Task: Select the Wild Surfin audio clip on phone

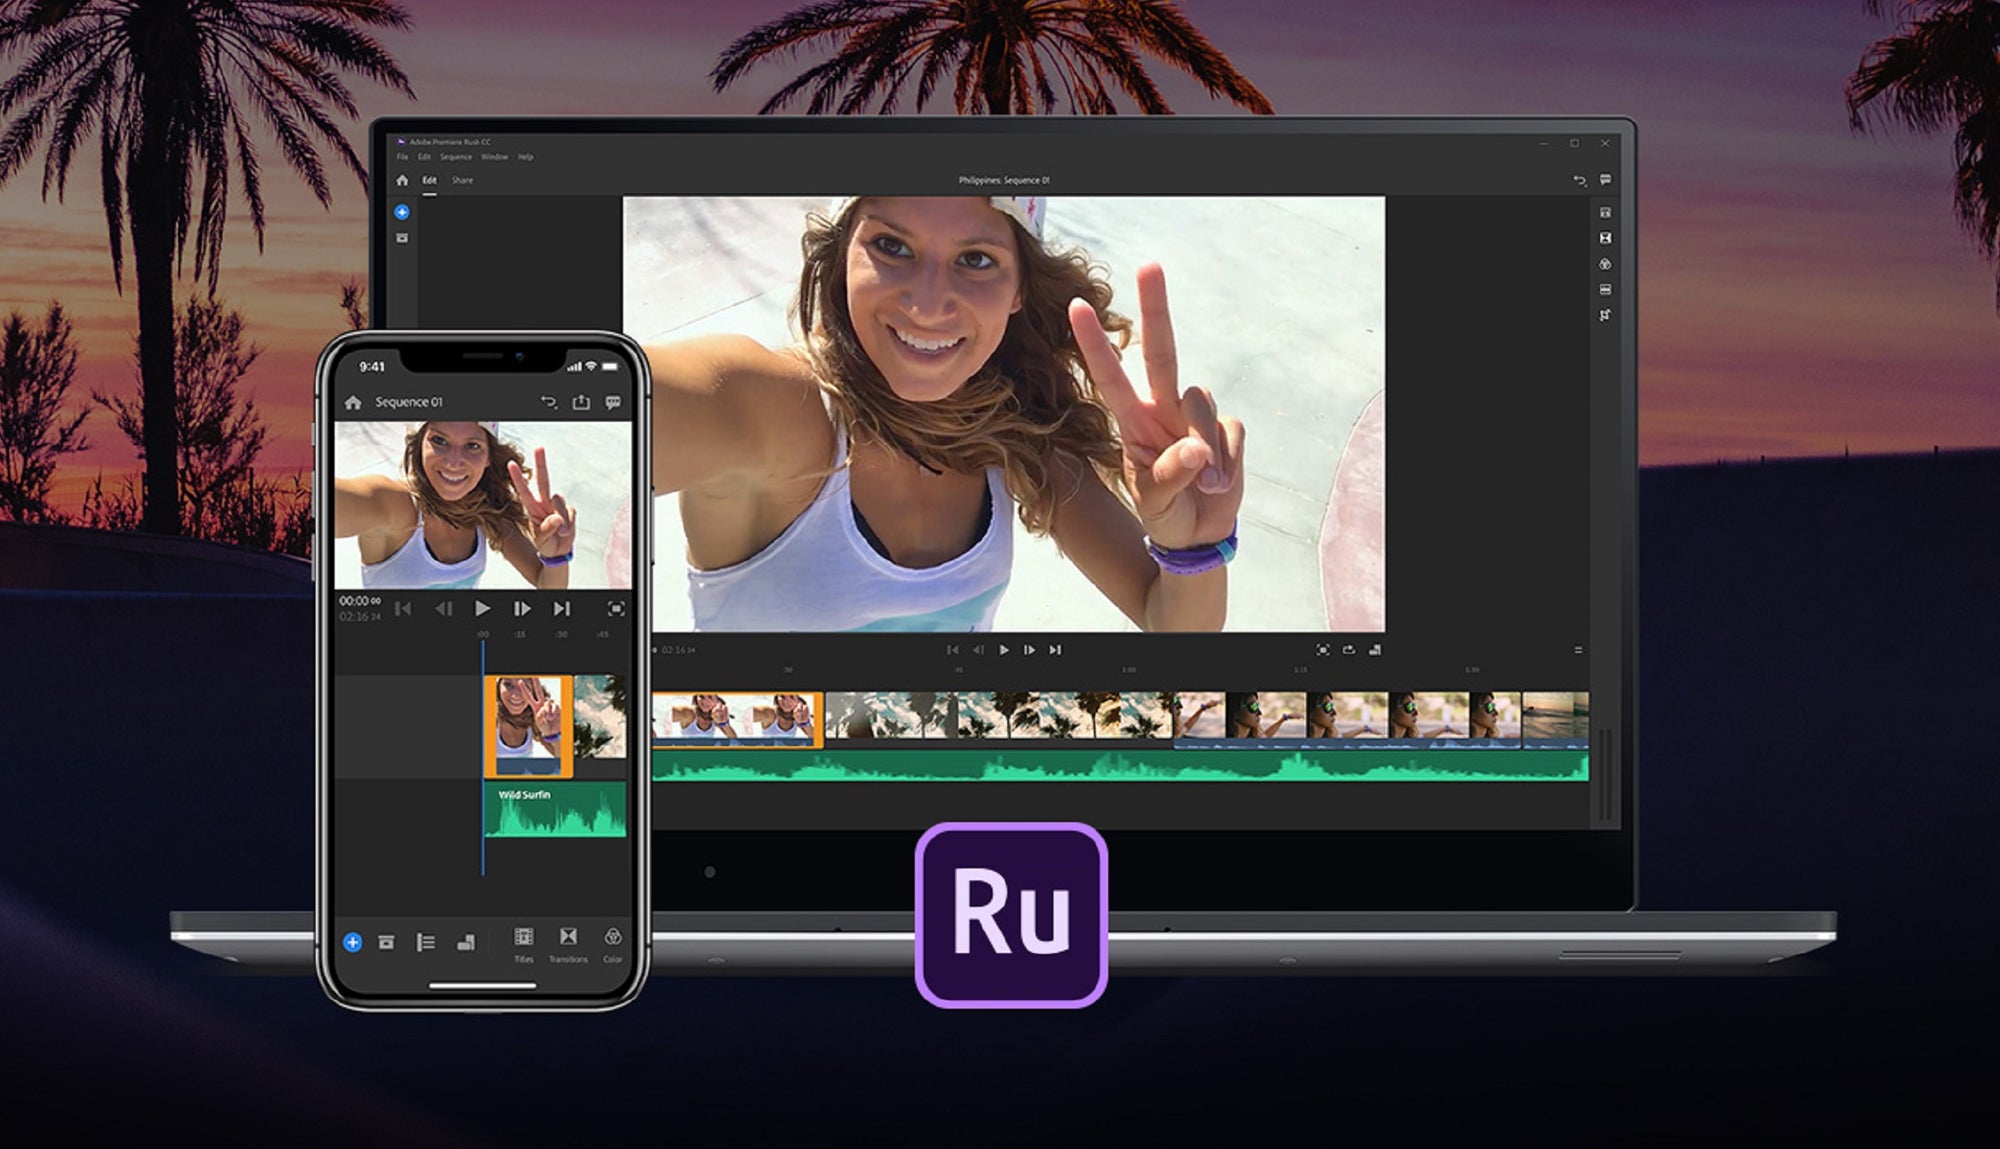Action: pos(556,810)
